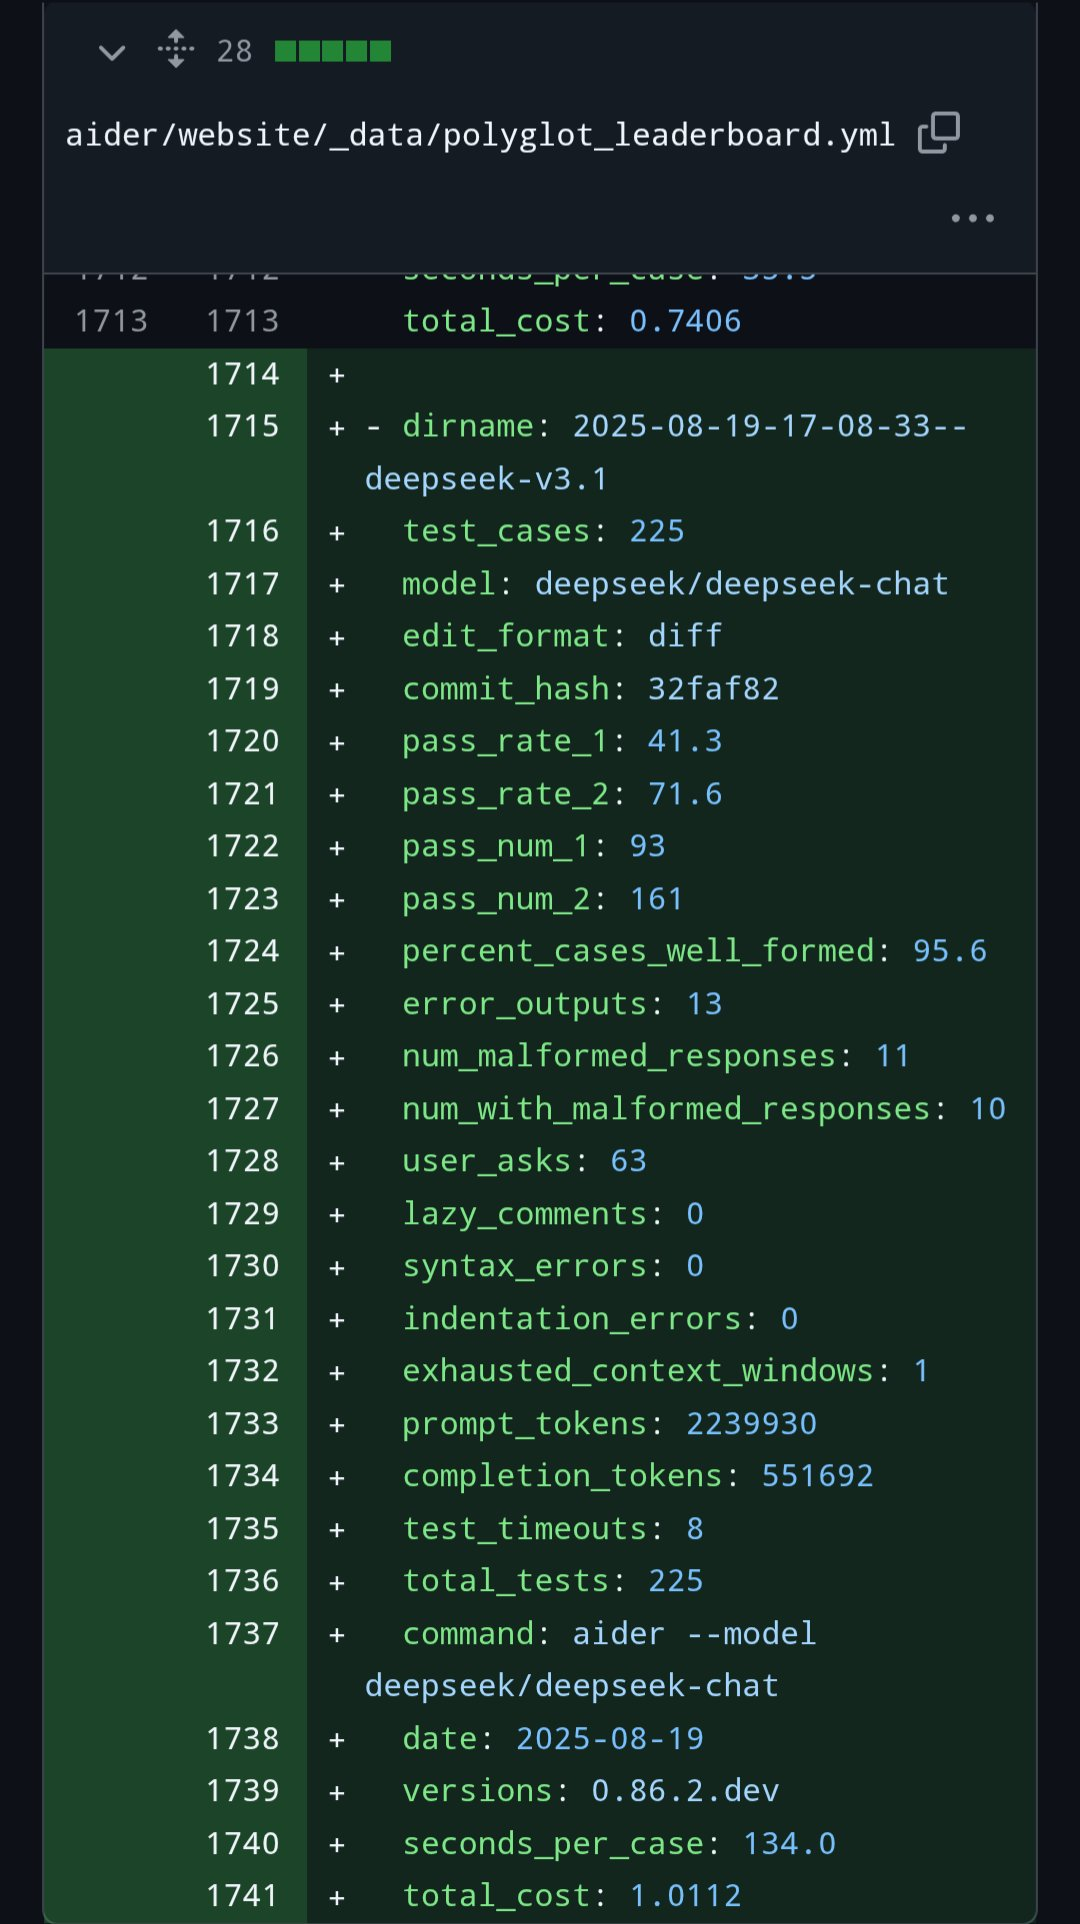Click the 28 changed lines count

click(234, 51)
